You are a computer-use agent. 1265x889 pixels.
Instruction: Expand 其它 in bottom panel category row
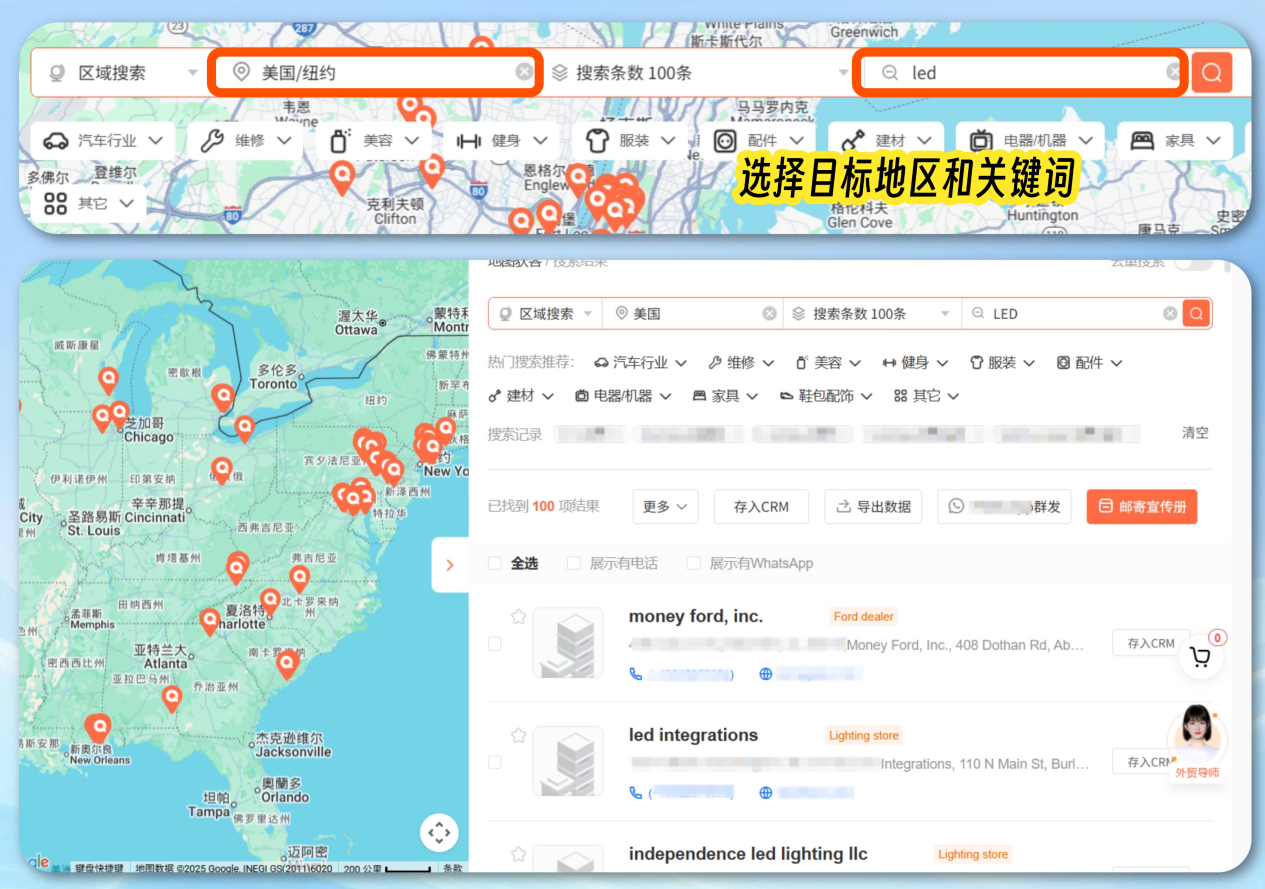(x=926, y=396)
